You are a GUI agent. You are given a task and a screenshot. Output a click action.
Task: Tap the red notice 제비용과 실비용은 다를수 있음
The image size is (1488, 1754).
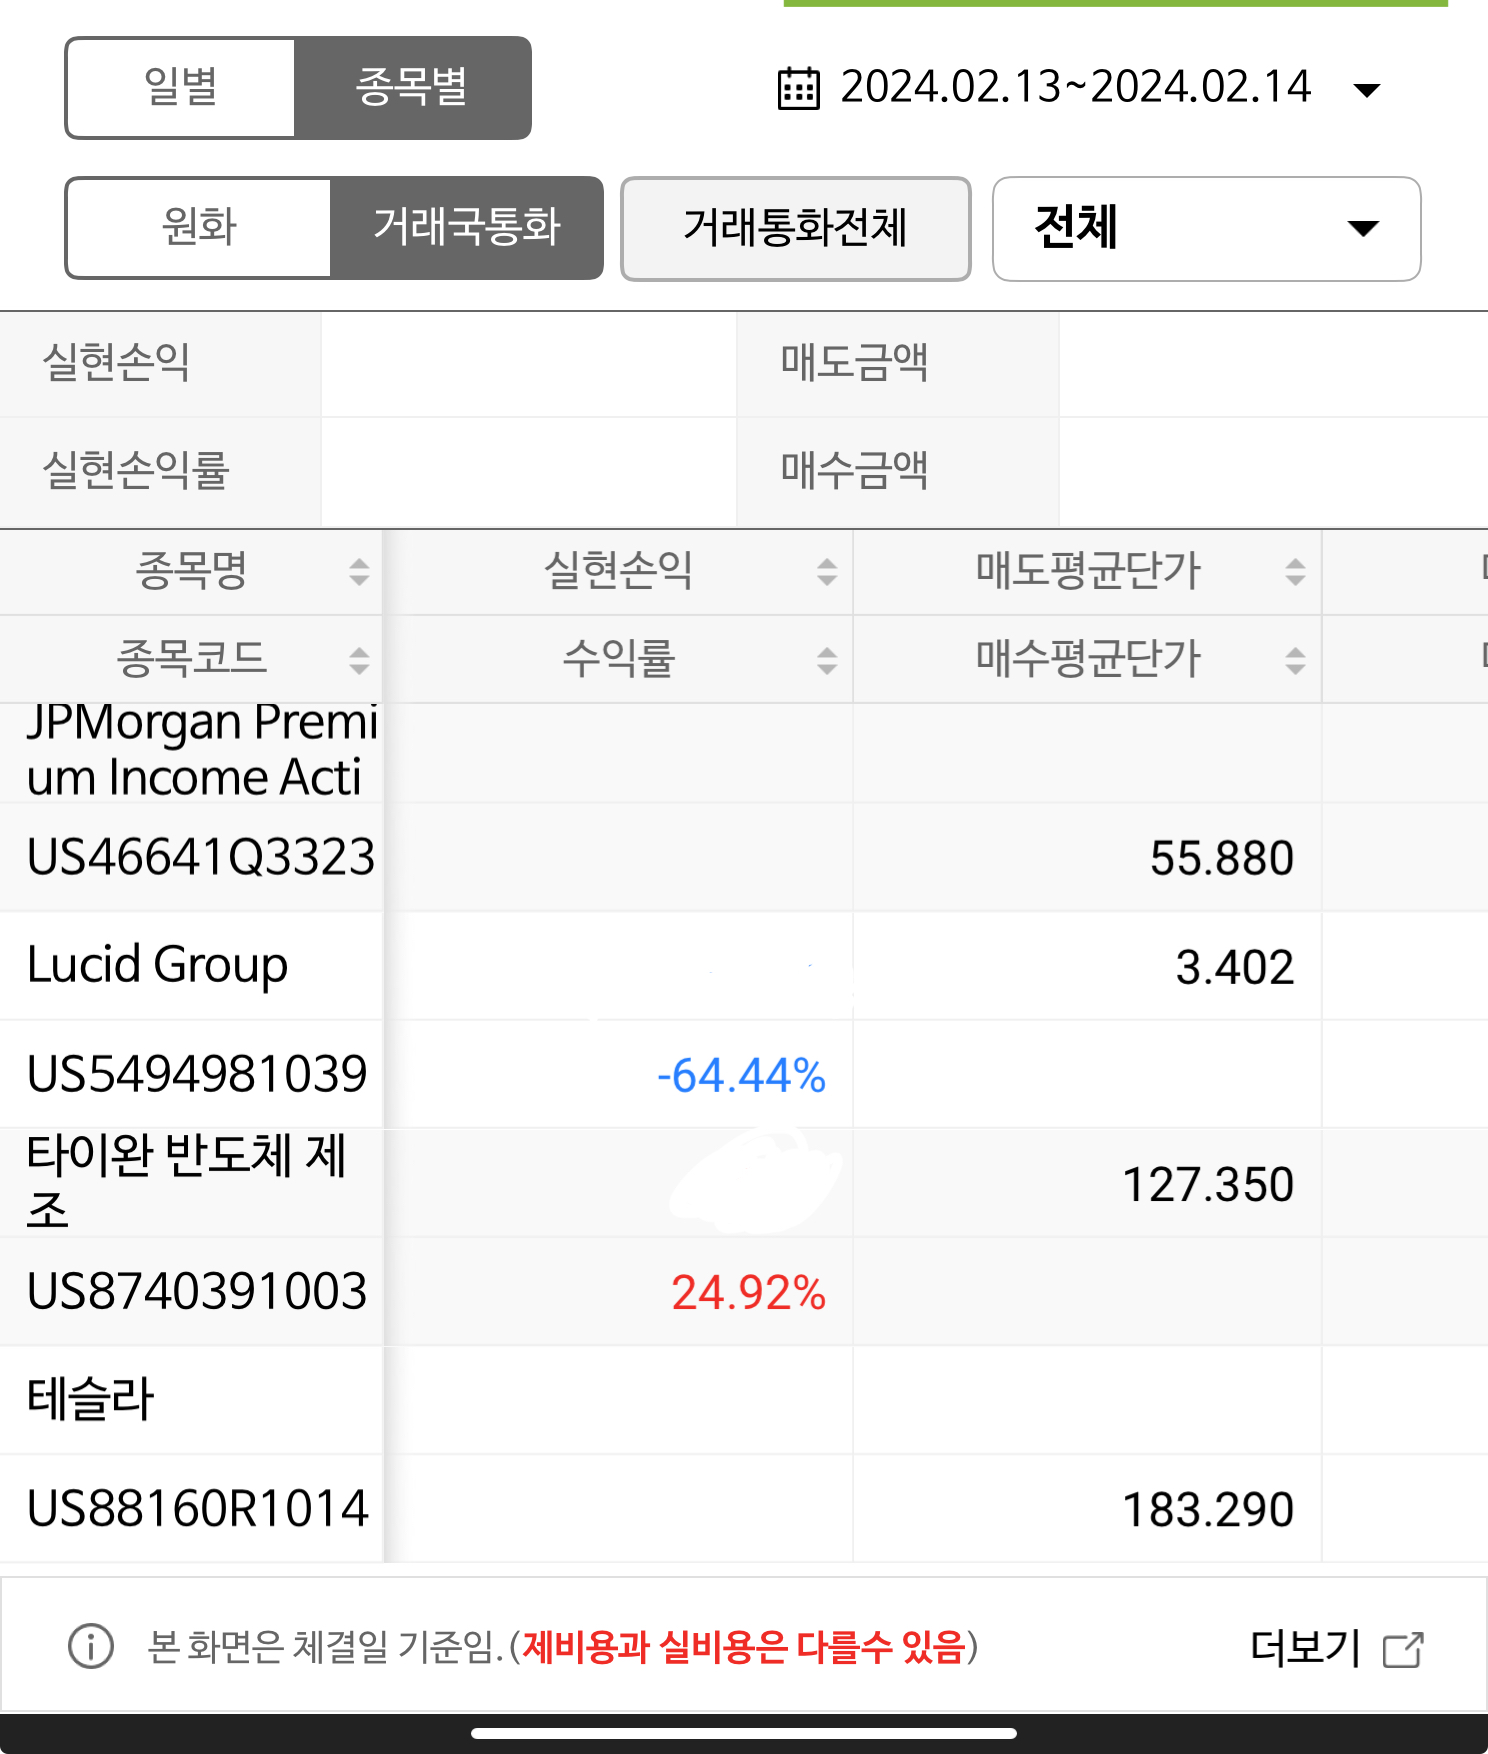(x=744, y=1647)
